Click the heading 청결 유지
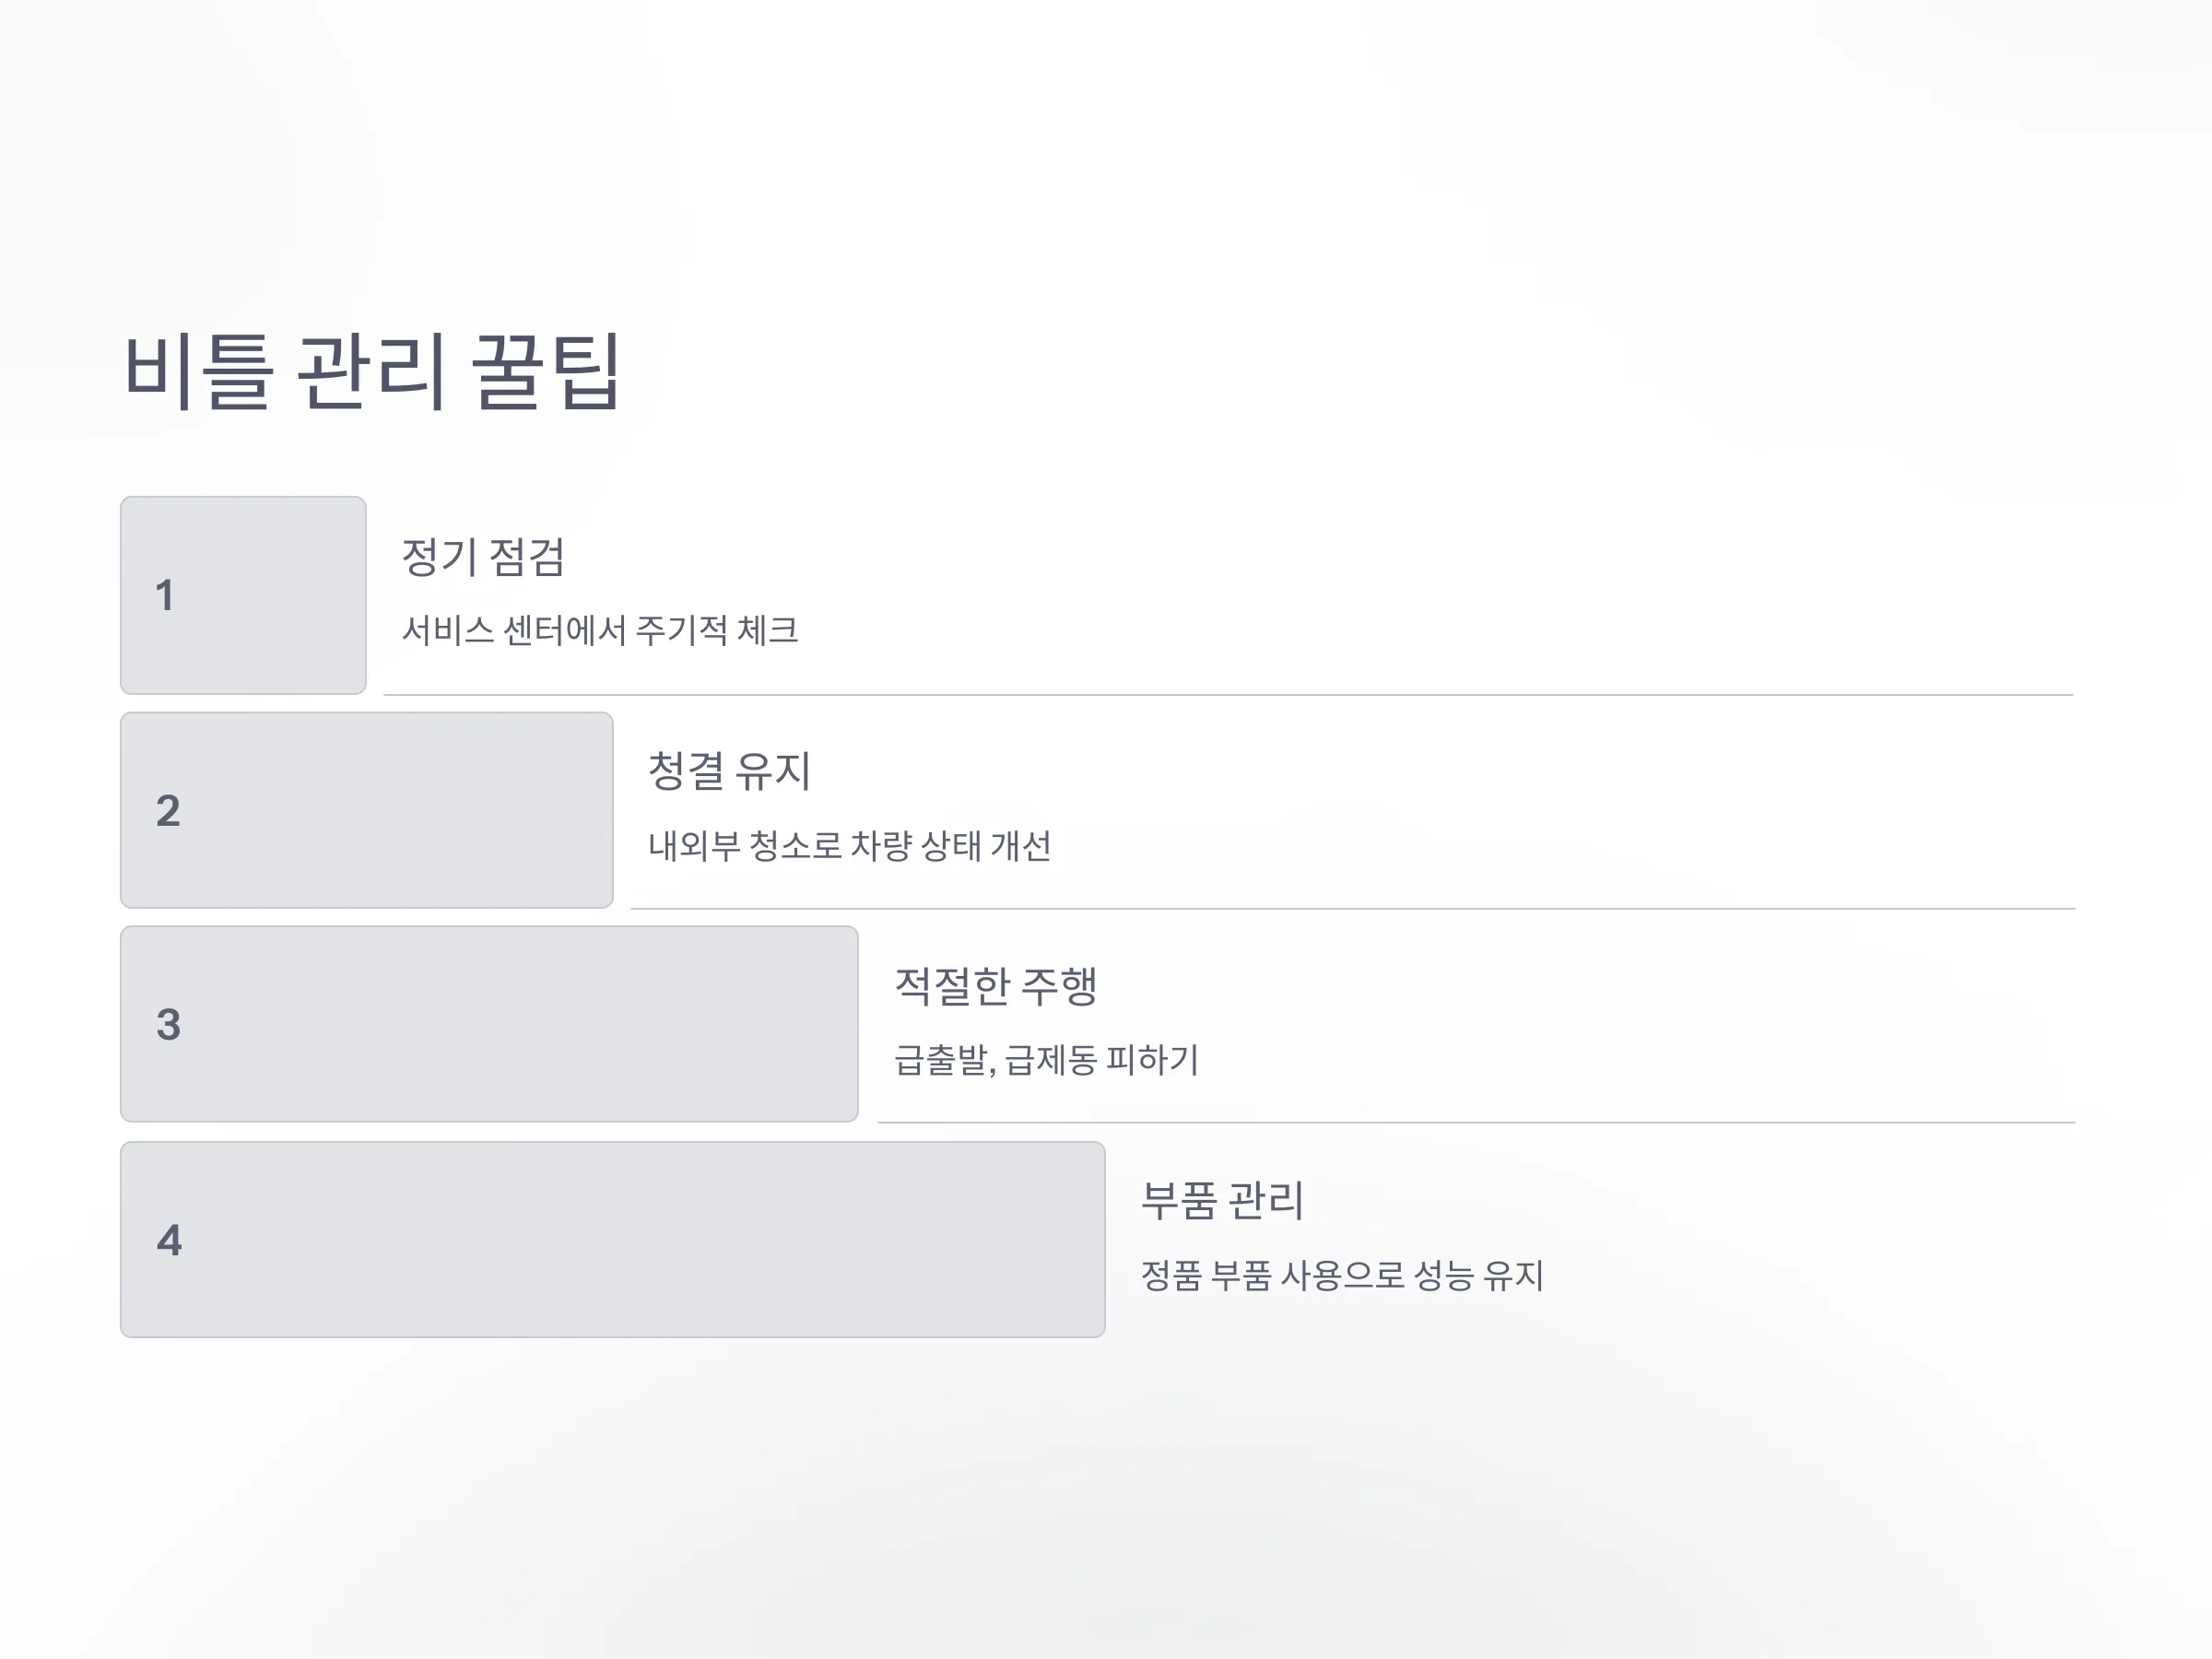 pos(729,771)
